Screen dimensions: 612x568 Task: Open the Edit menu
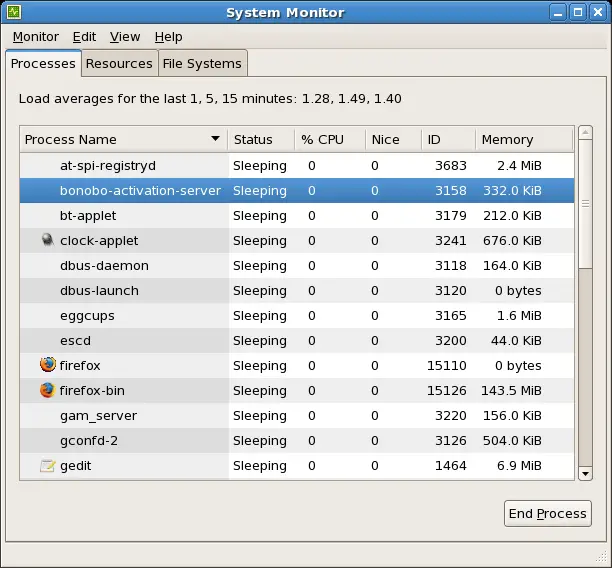tap(84, 37)
